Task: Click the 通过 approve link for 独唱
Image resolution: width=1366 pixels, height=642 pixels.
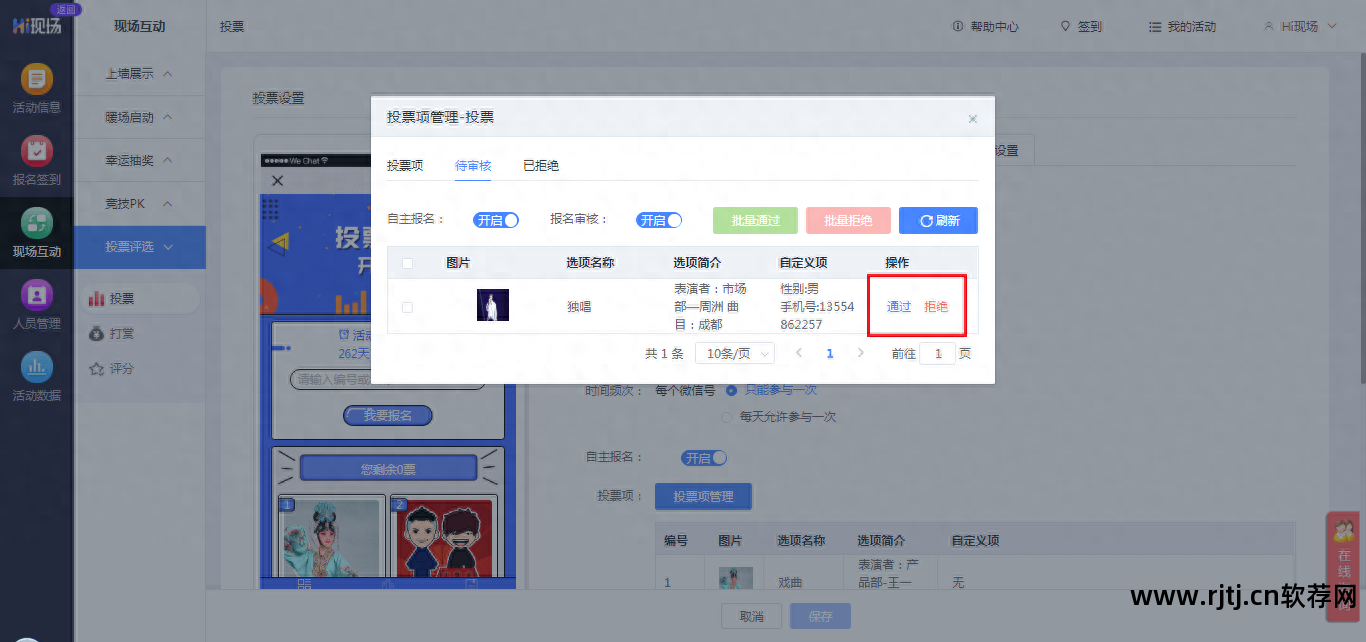Action: (899, 307)
